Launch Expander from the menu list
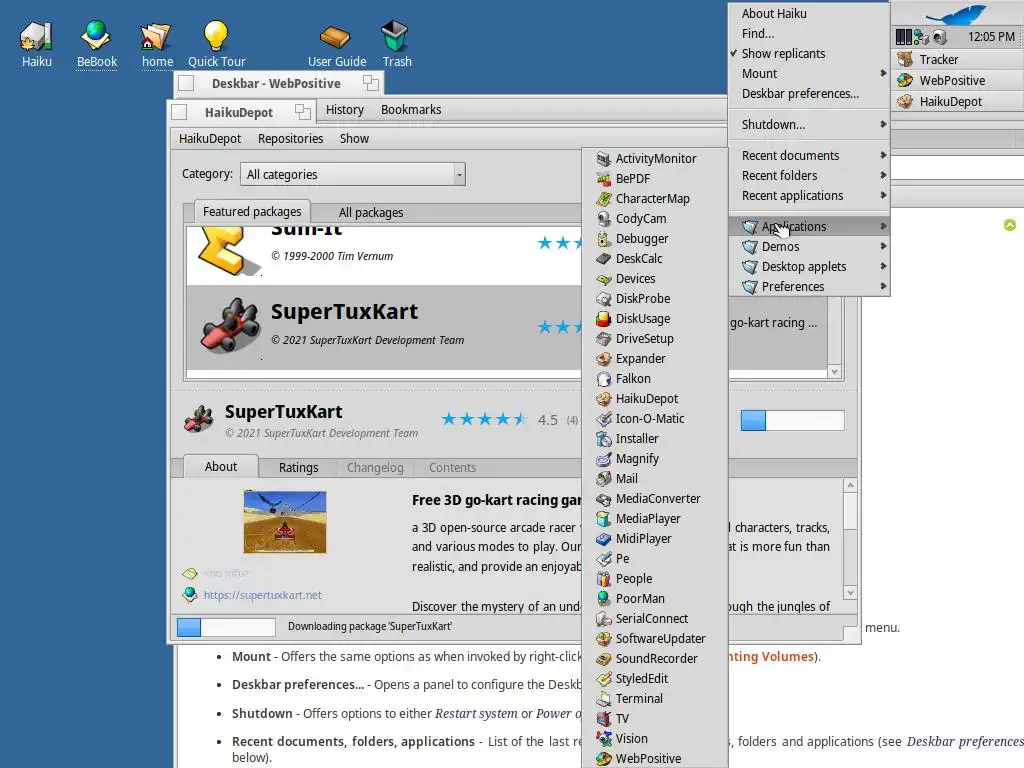This screenshot has width=1024, height=768. (654, 359)
